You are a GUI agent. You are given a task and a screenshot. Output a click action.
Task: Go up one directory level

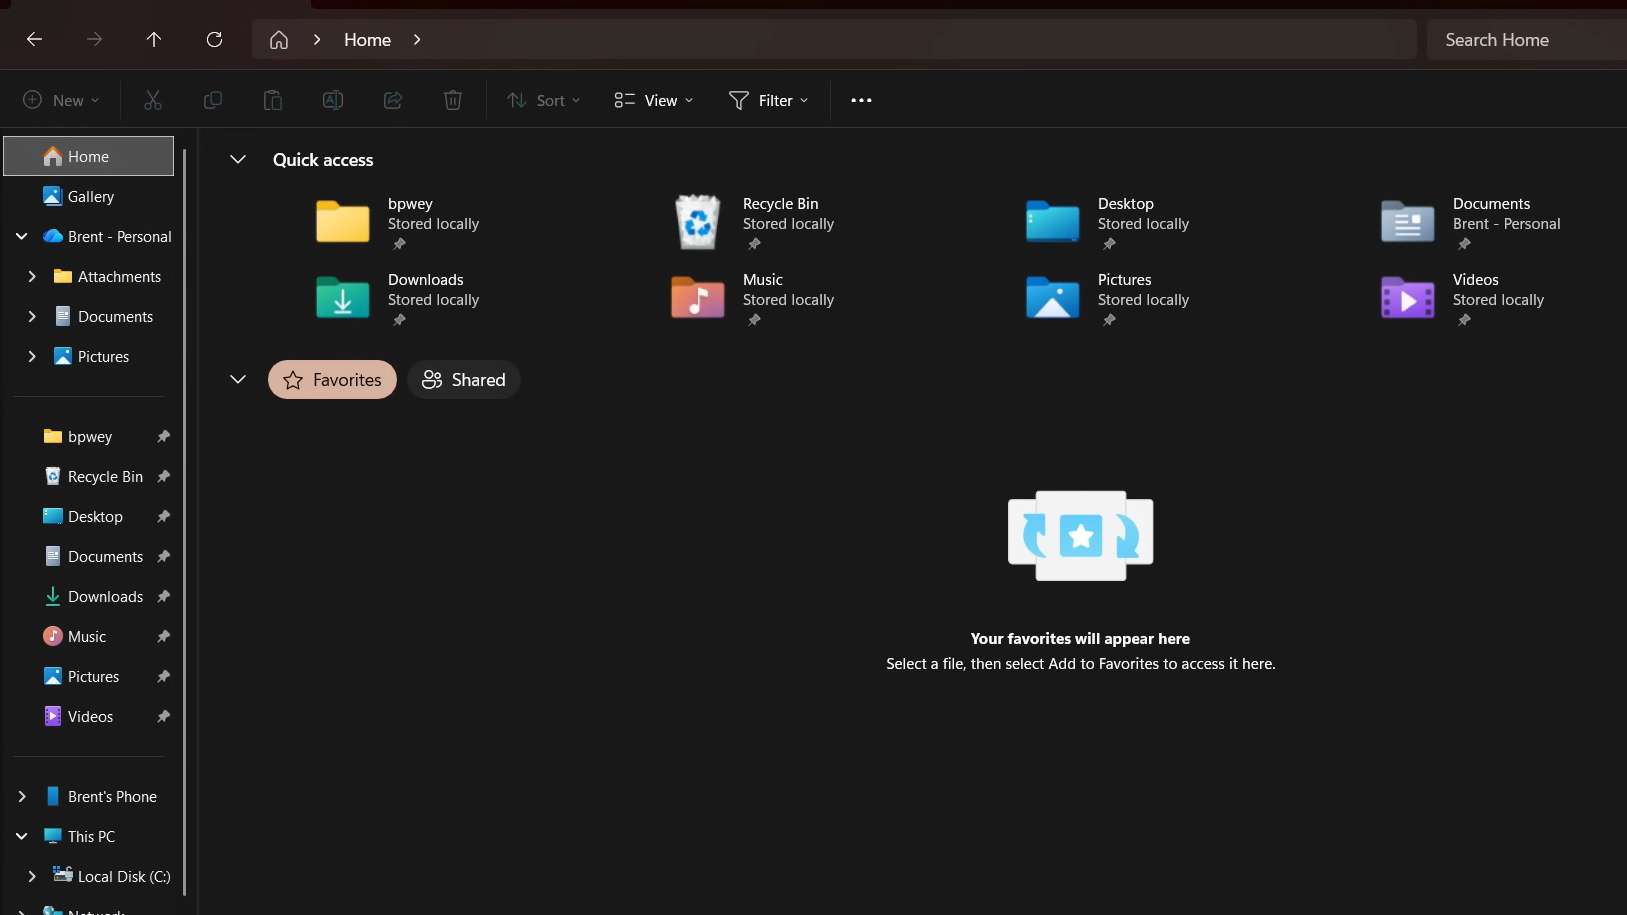[x=154, y=40]
